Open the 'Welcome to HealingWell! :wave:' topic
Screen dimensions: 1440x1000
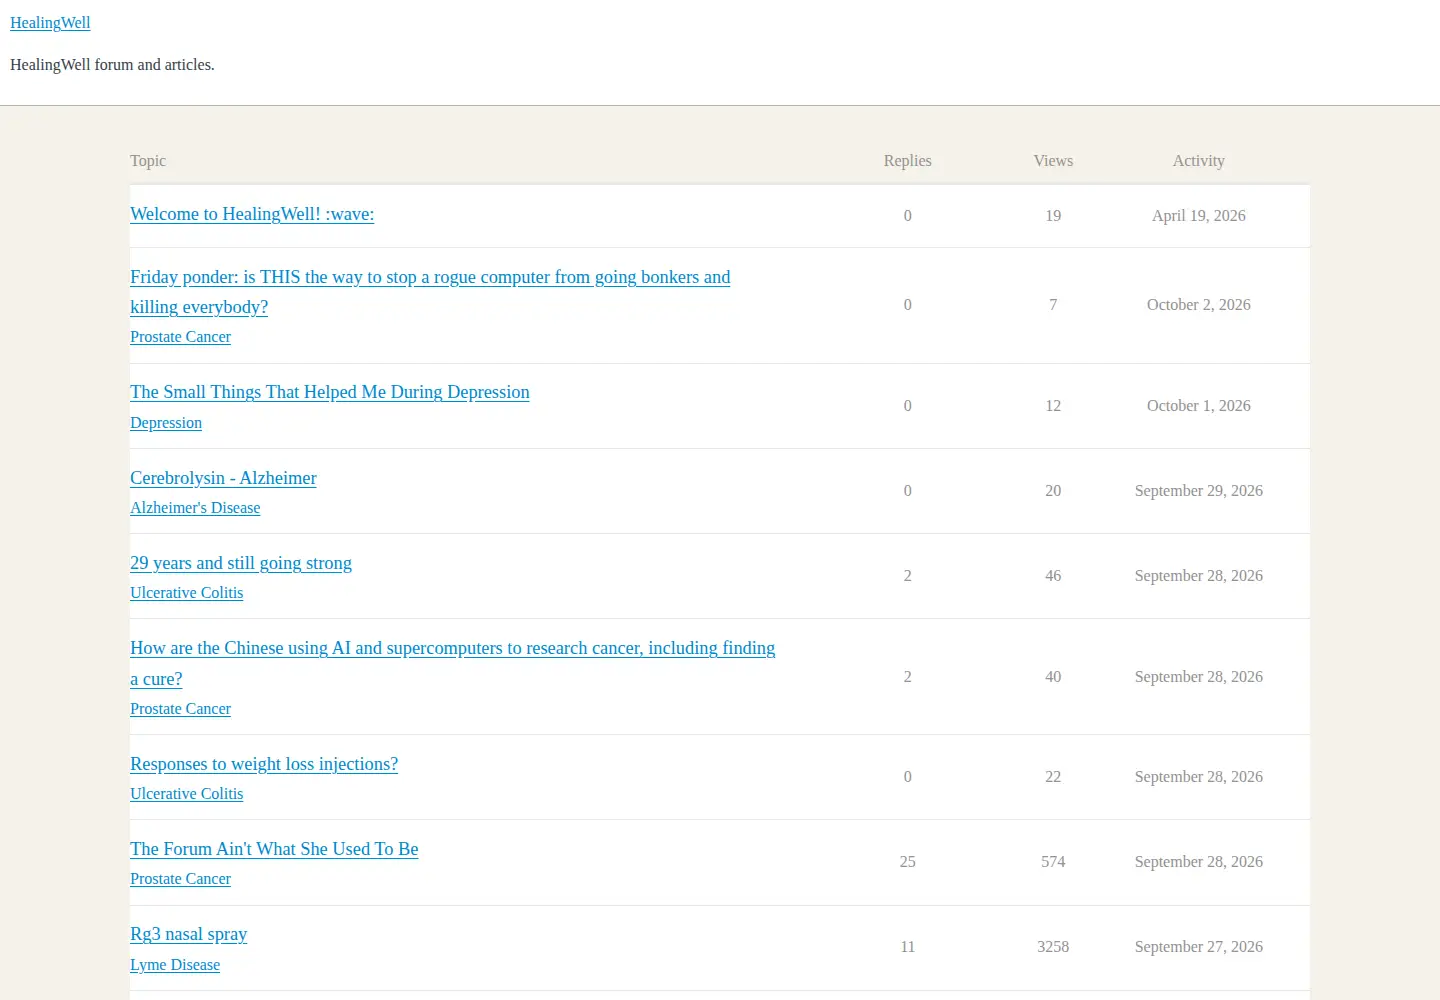click(252, 214)
